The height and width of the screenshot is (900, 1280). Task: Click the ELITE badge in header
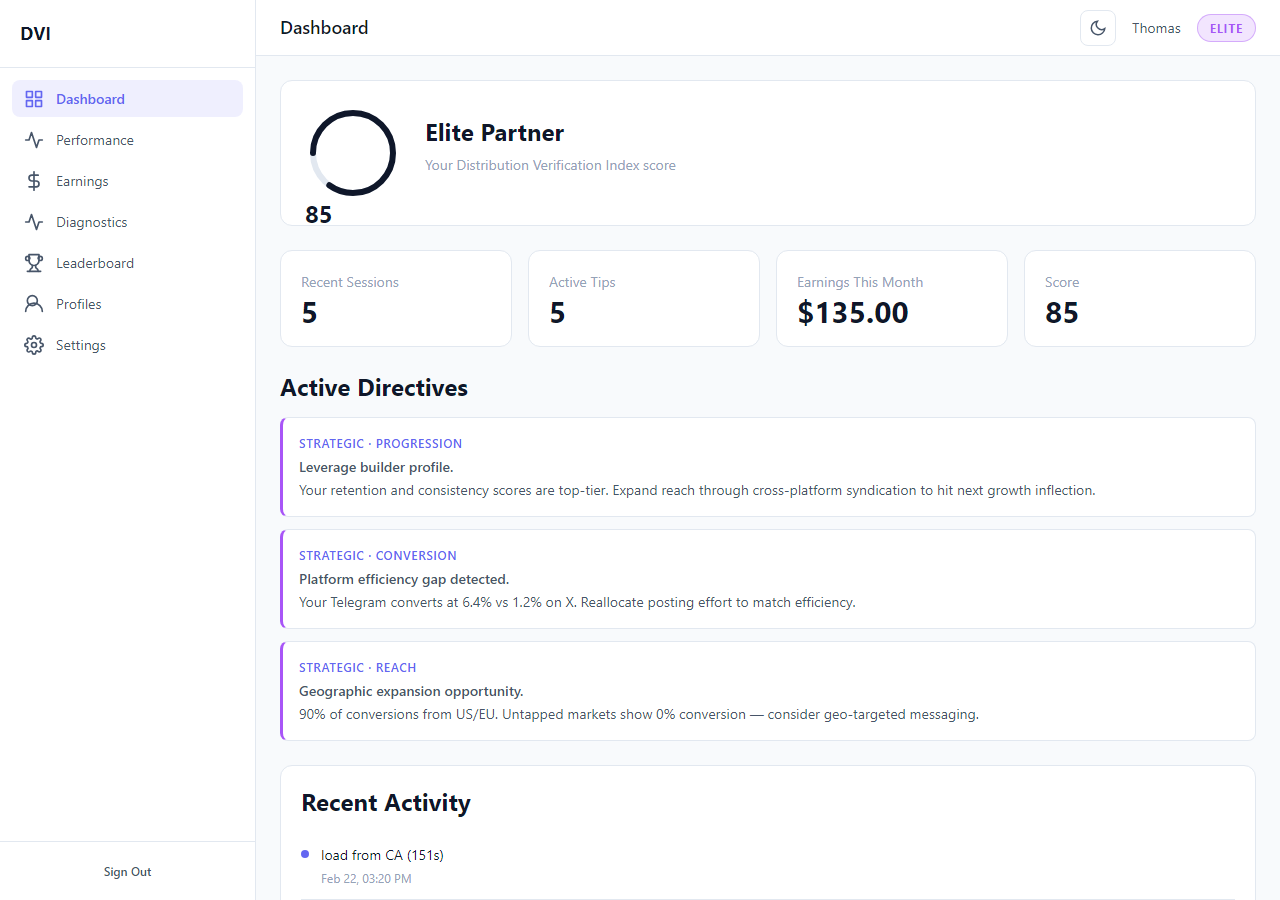[x=1226, y=28]
